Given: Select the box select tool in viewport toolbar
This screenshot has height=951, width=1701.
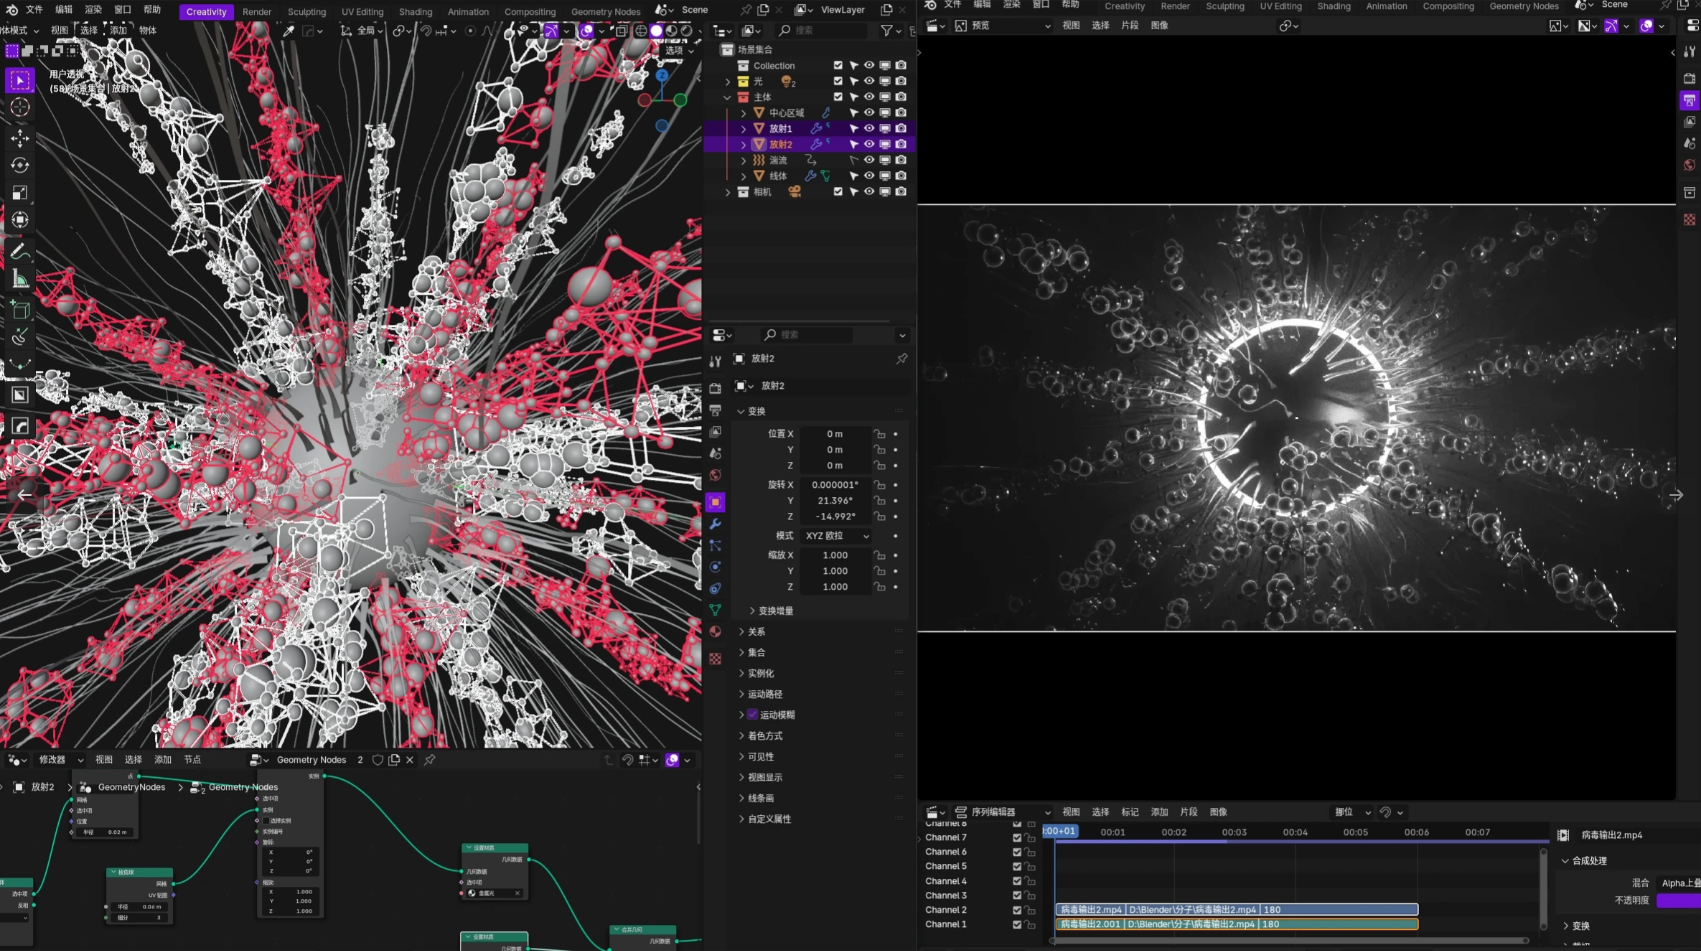Looking at the screenshot, I should click(x=20, y=80).
